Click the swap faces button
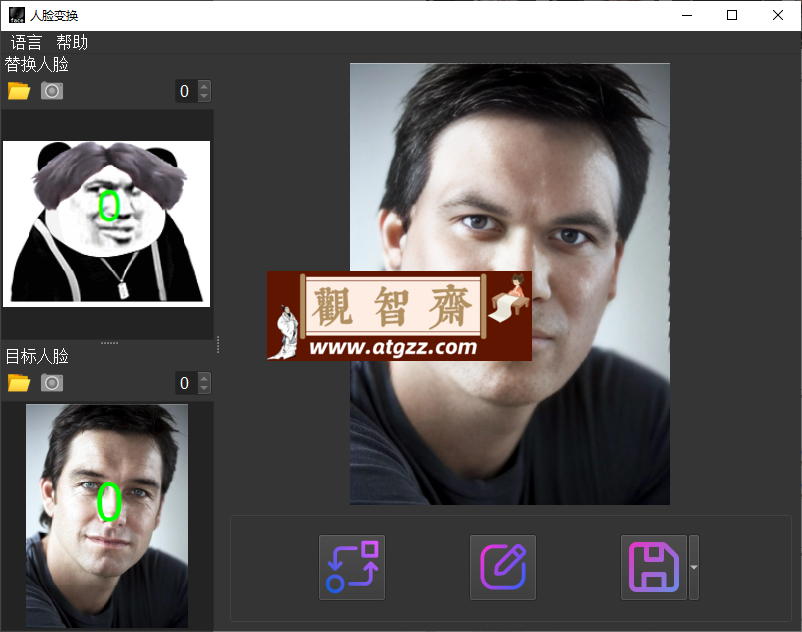This screenshot has height=632, width=802. 352,567
